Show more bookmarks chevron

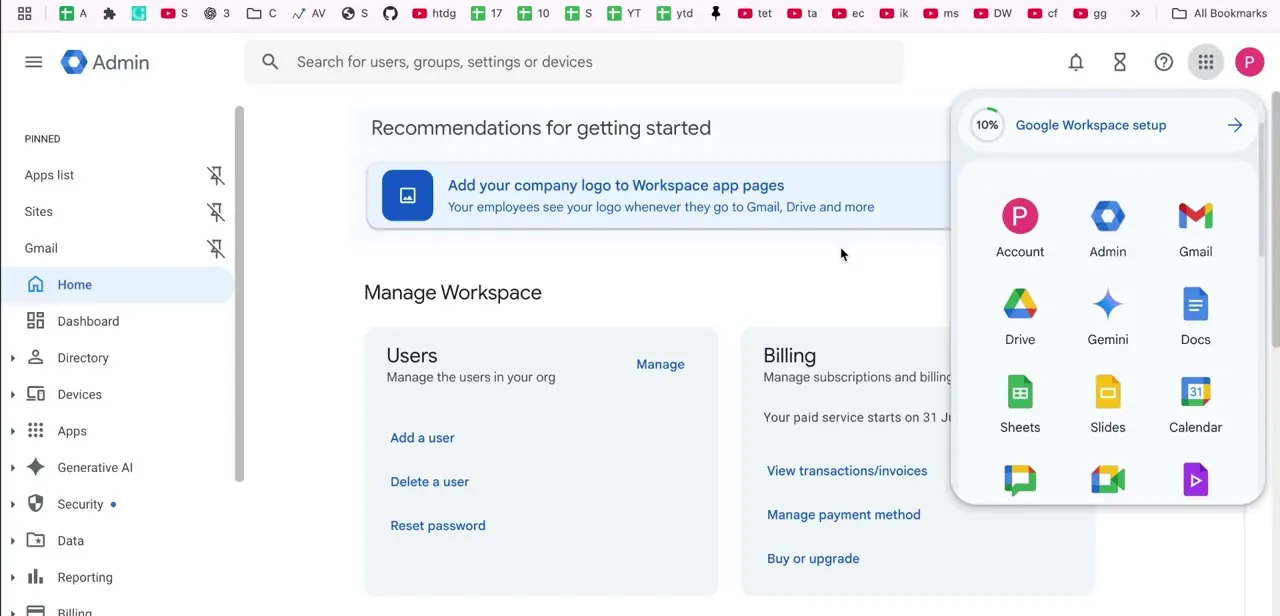(x=1135, y=13)
